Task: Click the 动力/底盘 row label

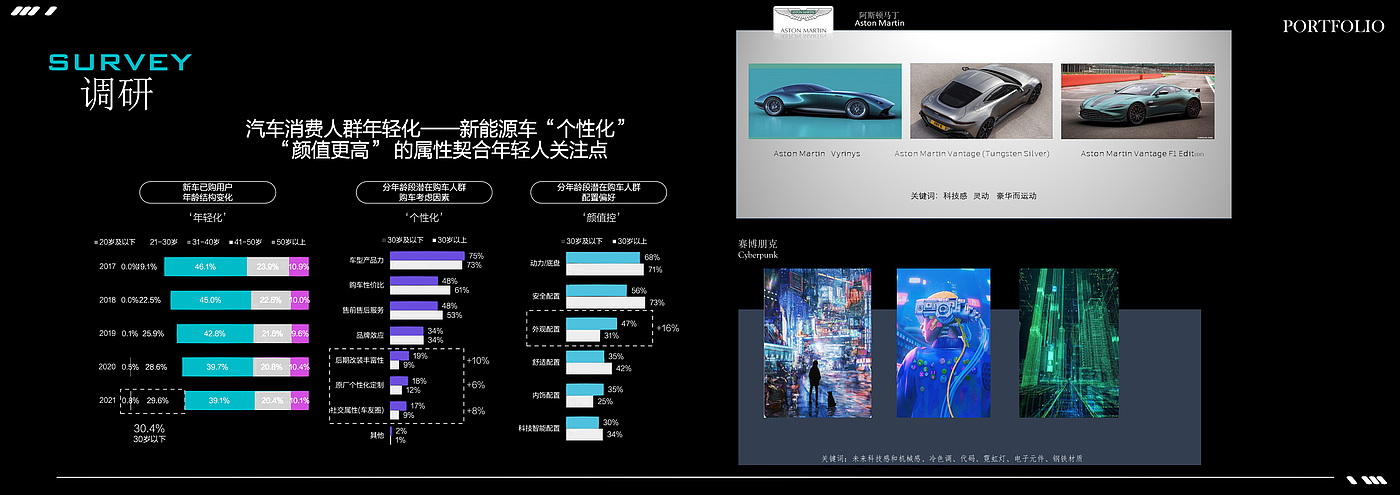Action: 544,264
